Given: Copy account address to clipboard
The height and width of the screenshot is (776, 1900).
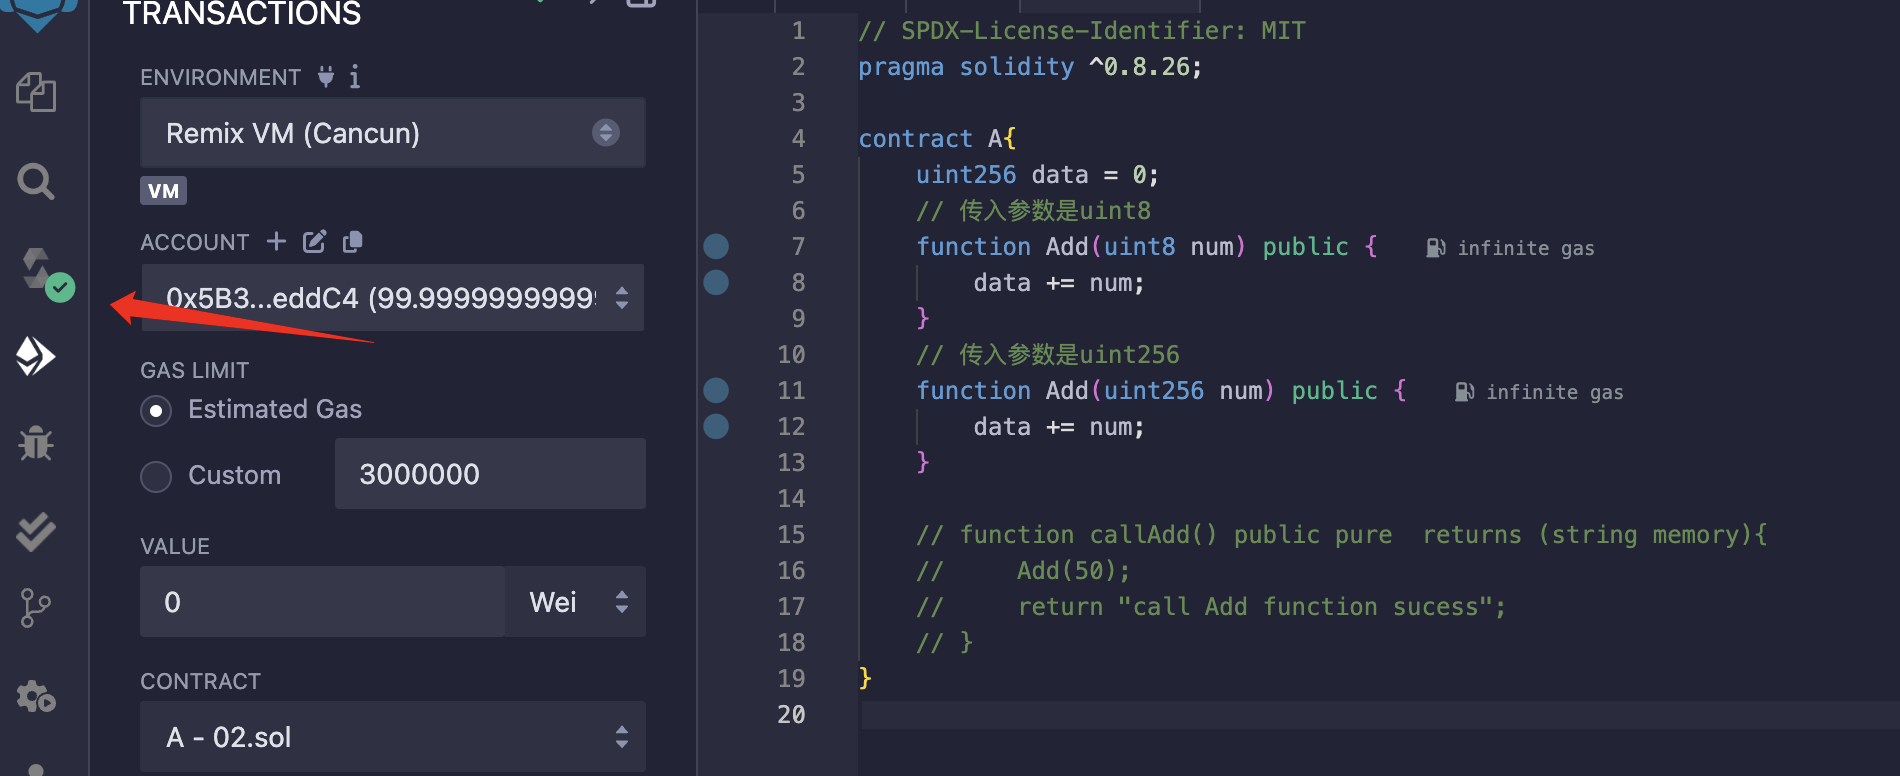Looking at the screenshot, I should [352, 241].
